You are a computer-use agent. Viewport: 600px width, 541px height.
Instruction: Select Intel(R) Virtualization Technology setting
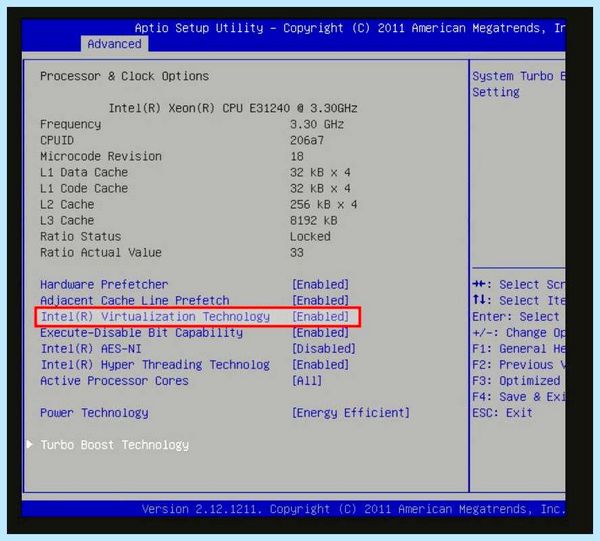tap(155, 317)
